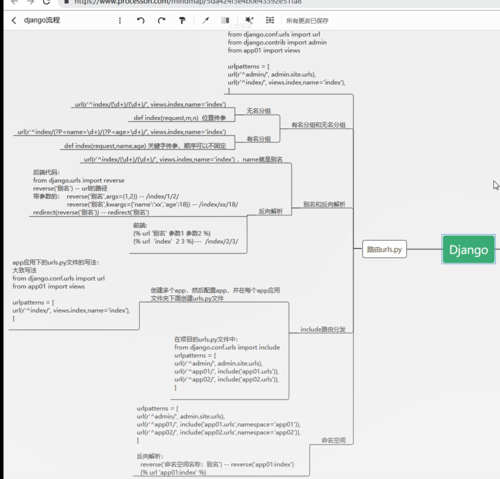
Task: Select the green Django central node
Action: point(468,249)
